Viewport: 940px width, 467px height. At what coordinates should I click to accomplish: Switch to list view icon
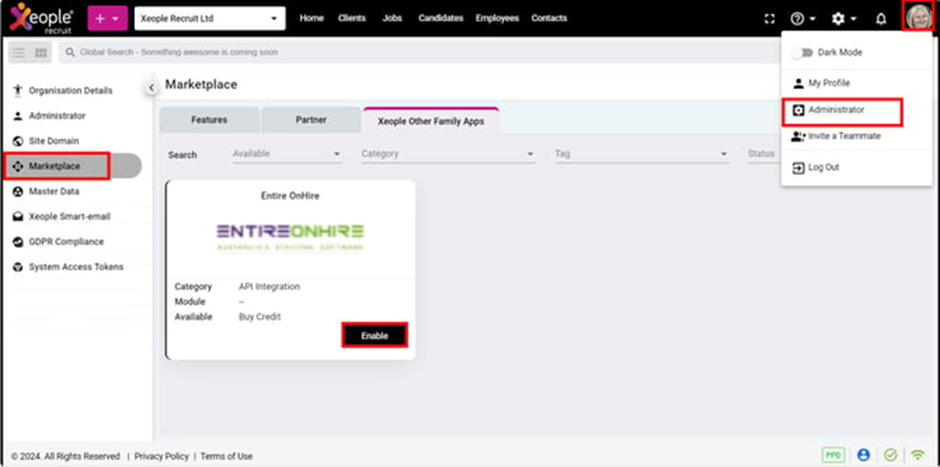(x=19, y=53)
